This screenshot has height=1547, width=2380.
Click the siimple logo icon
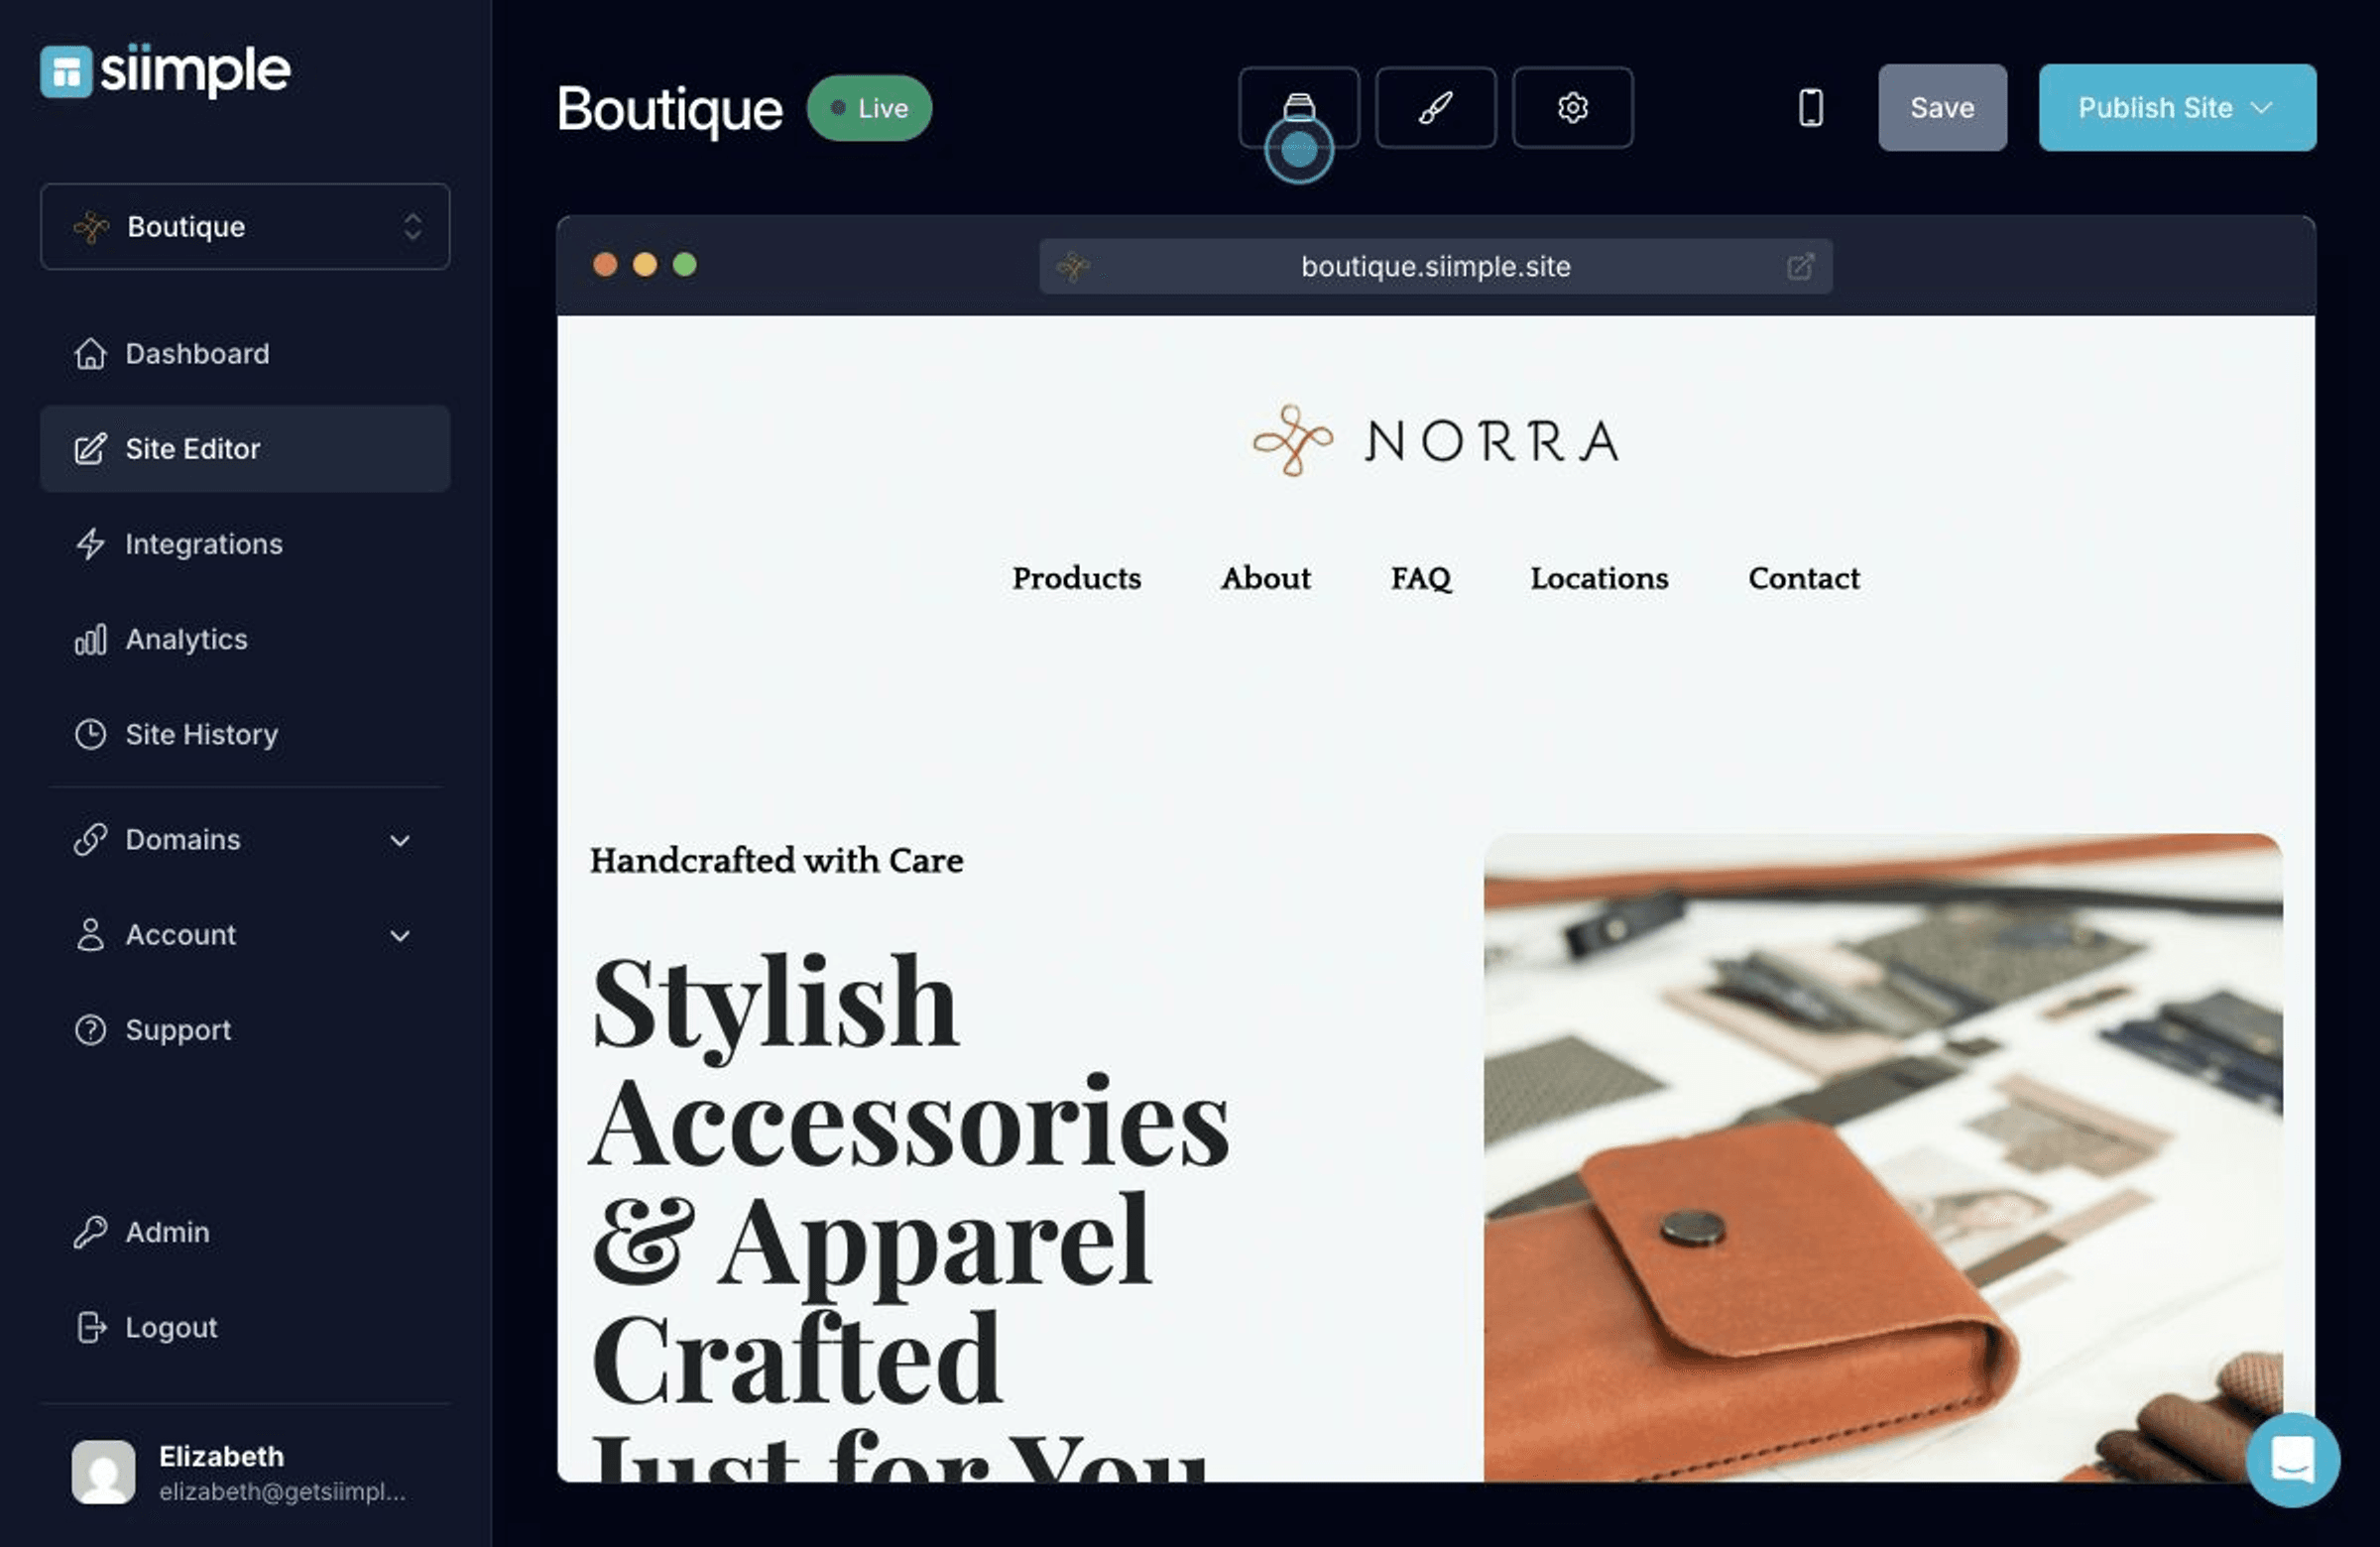pyautogui.click(x=66, y=72)
